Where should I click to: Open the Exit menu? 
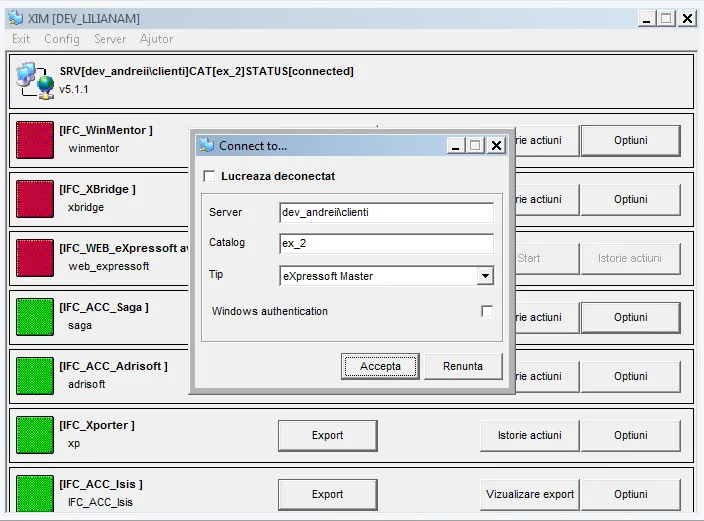tap(21, 39)
